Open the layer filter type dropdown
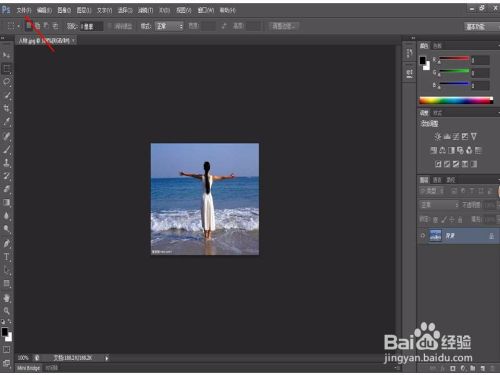500x375 pixels. pos(432,191)
